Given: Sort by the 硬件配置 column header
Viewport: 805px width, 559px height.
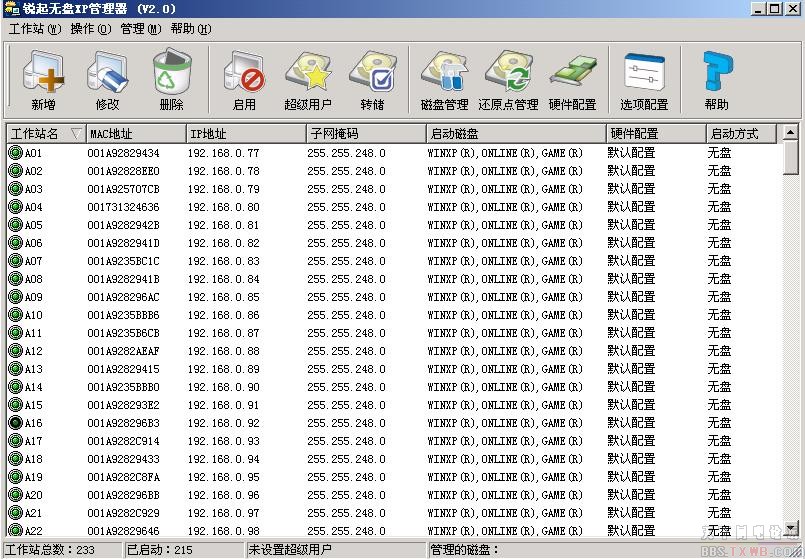Looking at the screenshot, I should (x=656, y=134).
